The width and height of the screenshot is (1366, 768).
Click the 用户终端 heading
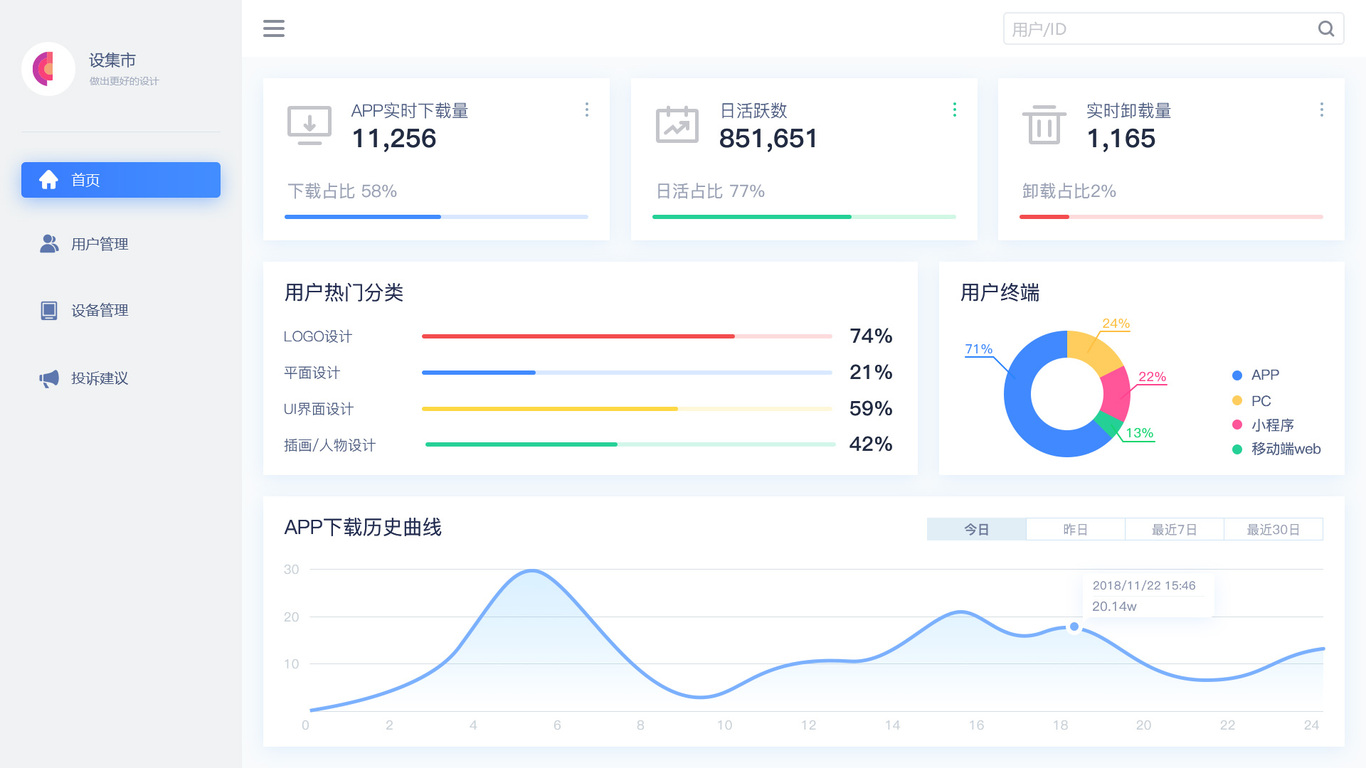tap(1000, 293)
